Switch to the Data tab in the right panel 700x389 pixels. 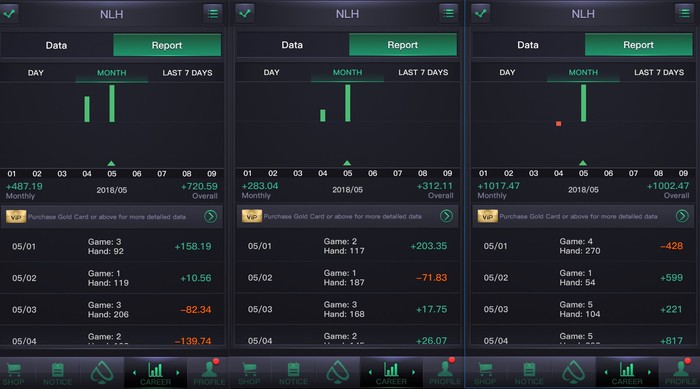[528, 45]
